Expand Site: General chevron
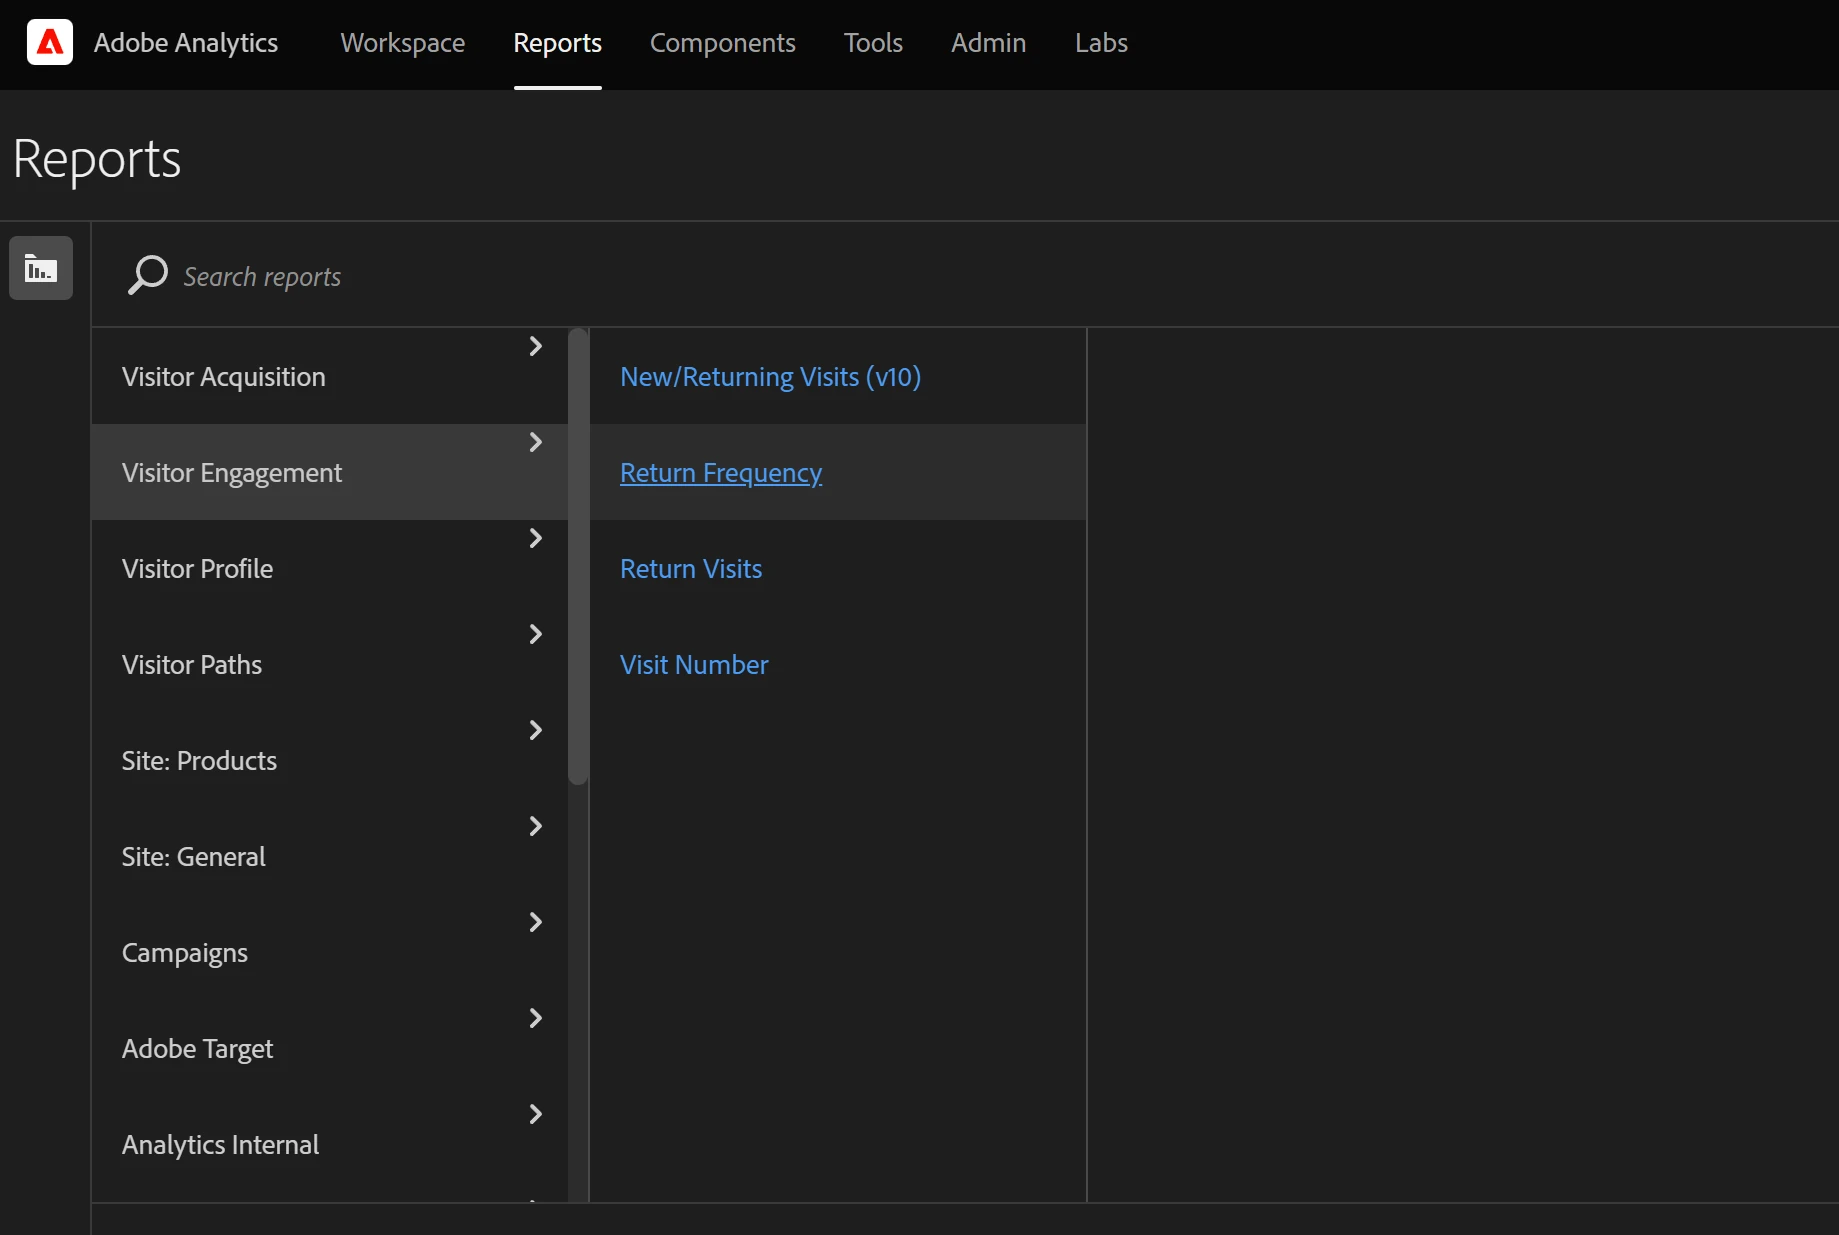 coord(536,826)
